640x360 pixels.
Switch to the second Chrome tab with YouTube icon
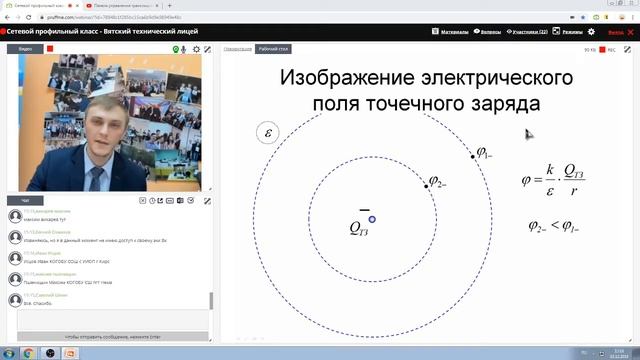point(122,6)
